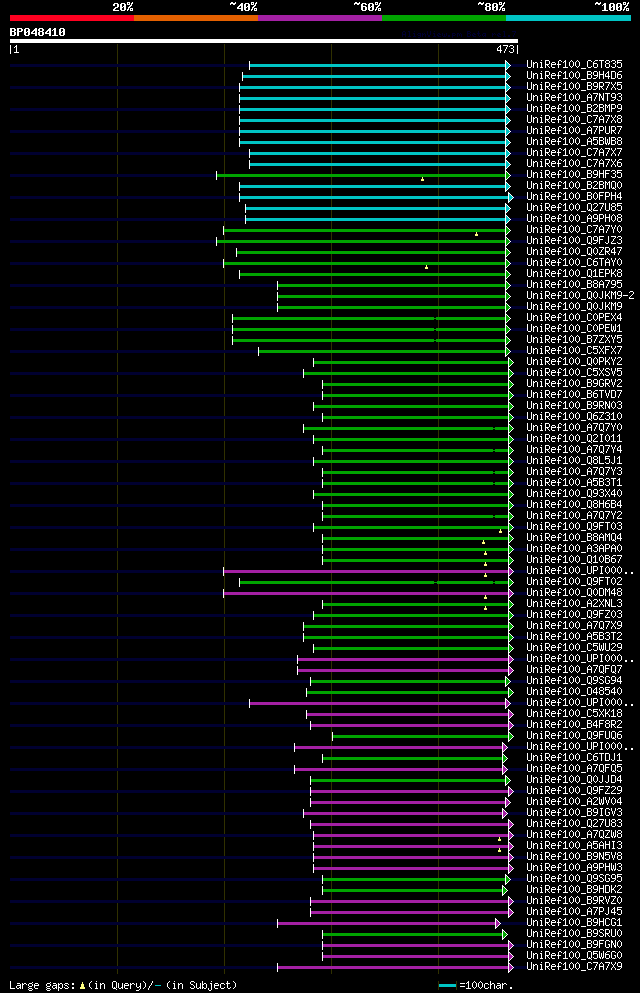The height and width of the screenshot is (993, 640).
Task: Open the UniRef100_Q8L5J1 entry
Action: (574, 460)
